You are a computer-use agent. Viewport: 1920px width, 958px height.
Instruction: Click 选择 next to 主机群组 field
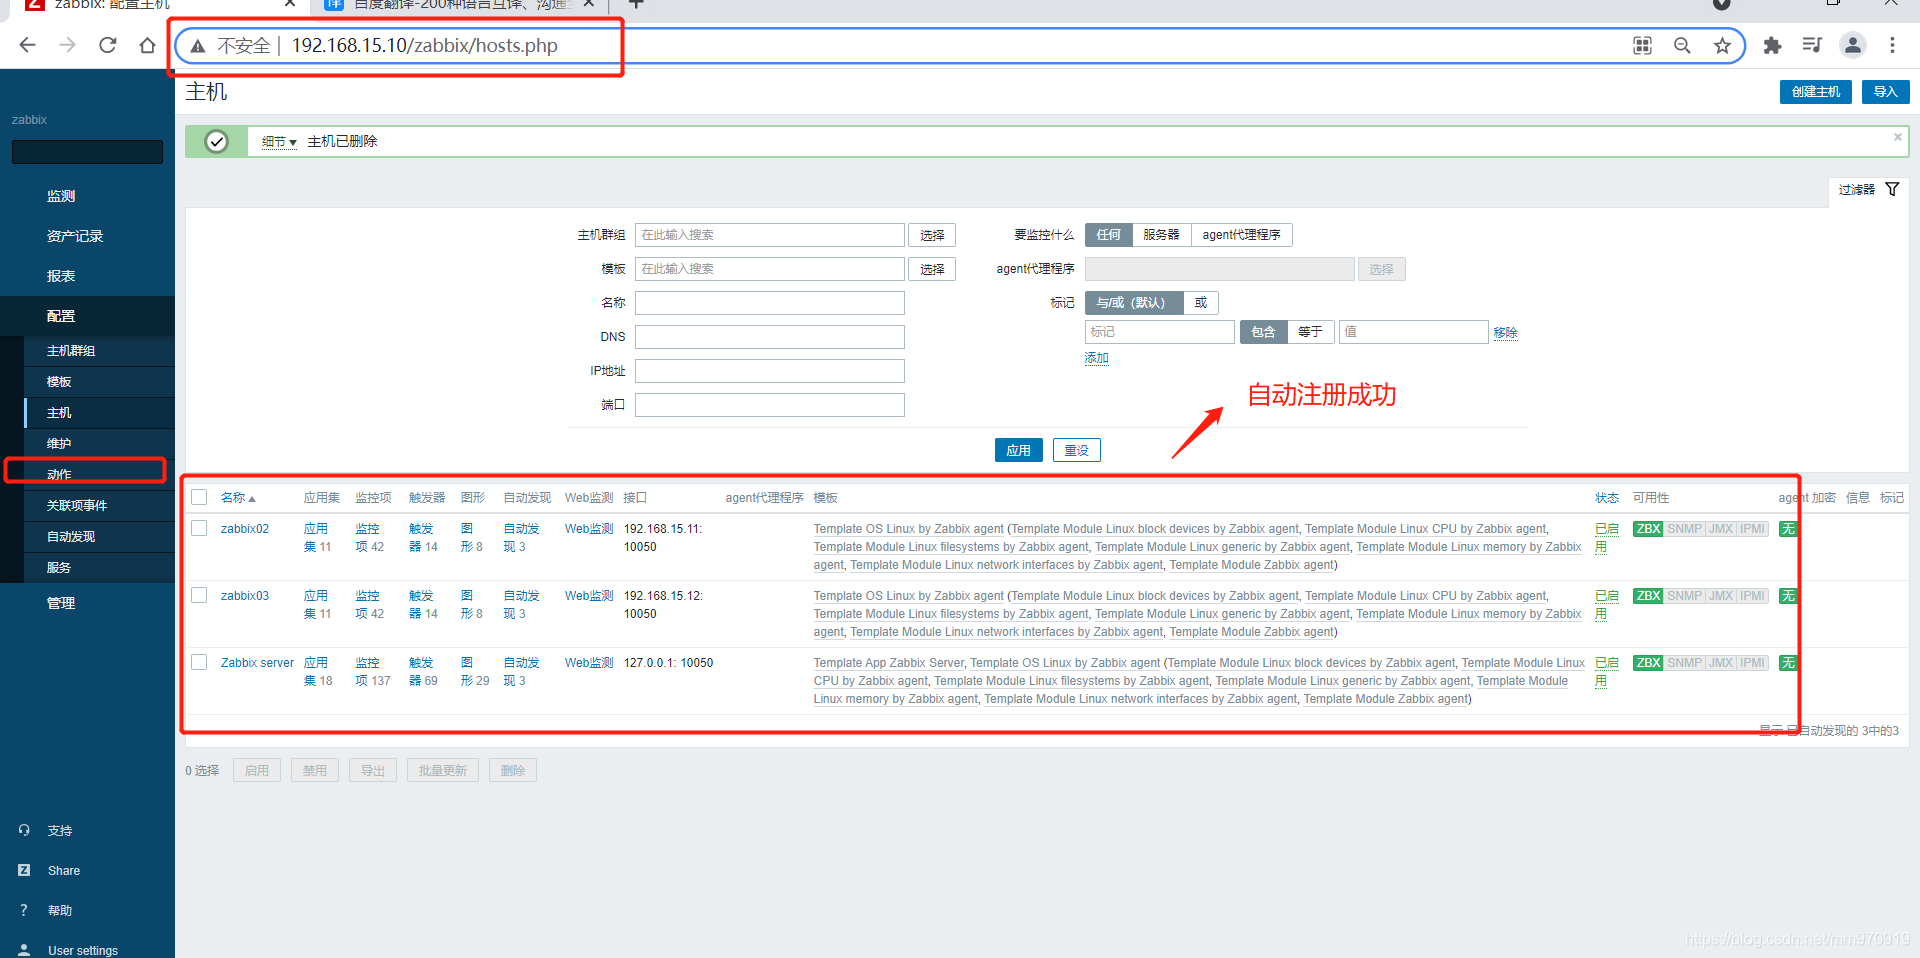(x=932, y=235)
